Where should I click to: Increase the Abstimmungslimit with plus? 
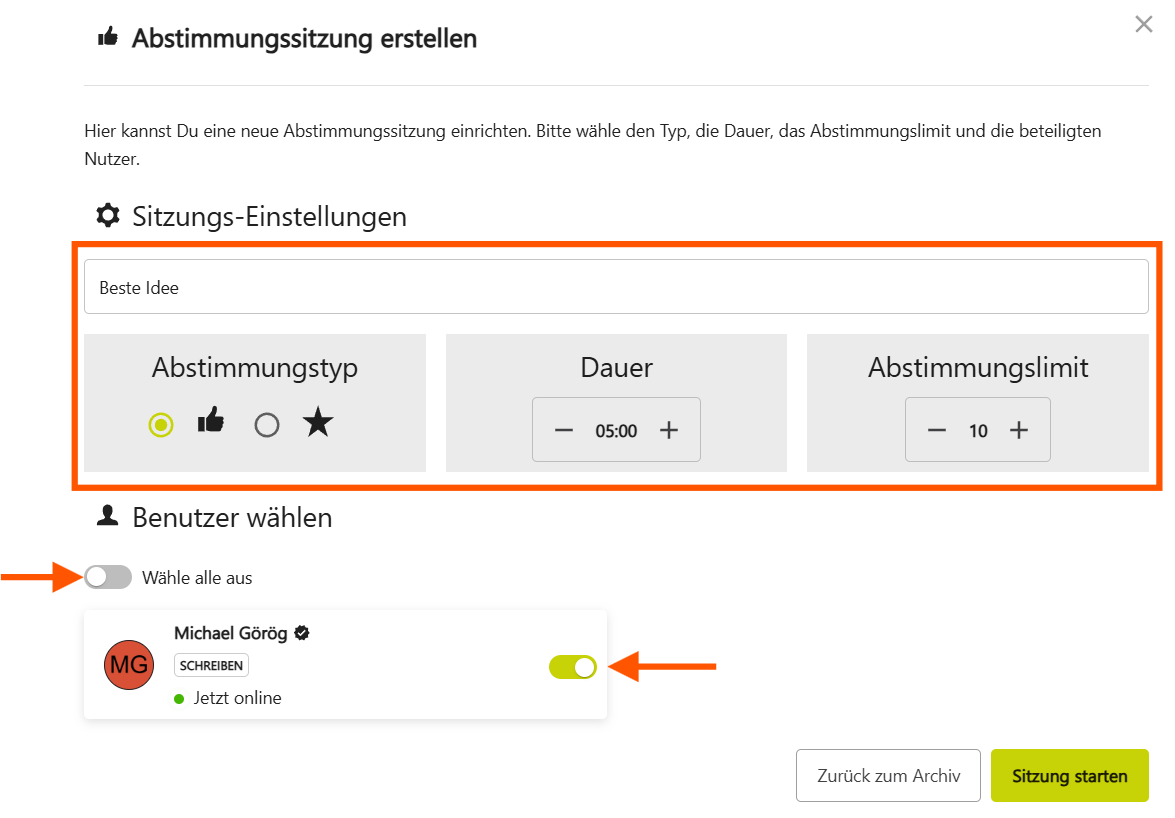click(1019, 431)
